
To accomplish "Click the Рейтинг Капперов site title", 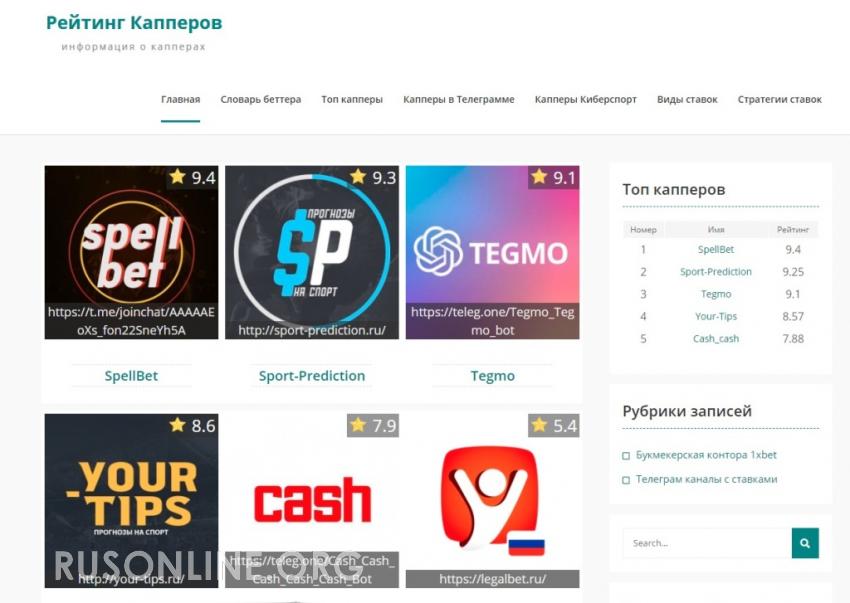I will 134,23.
